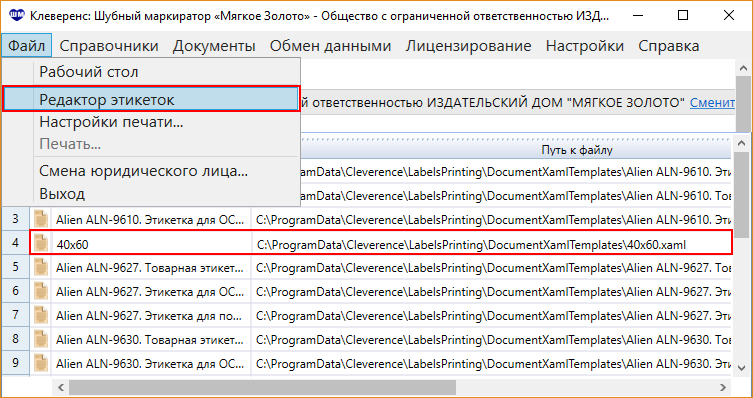Click file icon in row 5
Viewport: 753px width, 398px height.
41,267
